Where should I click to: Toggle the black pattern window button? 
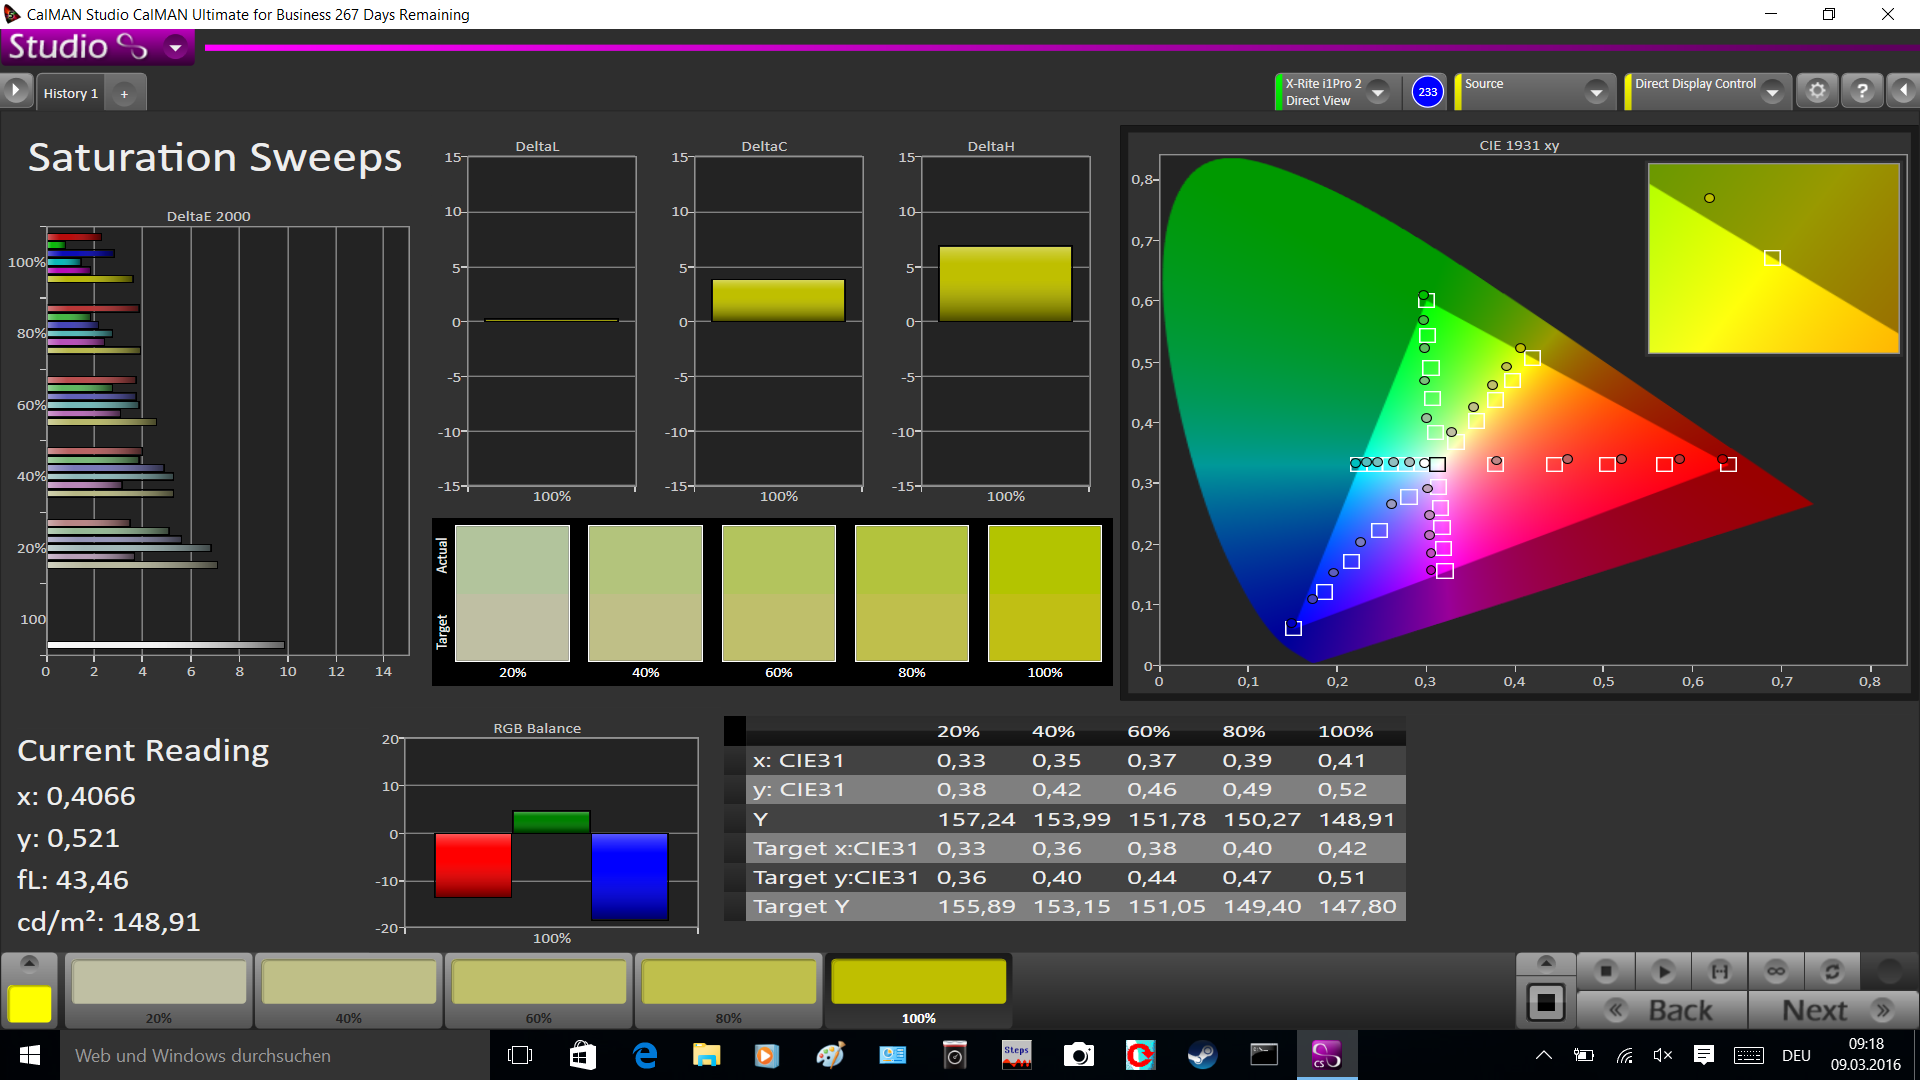coord(1545,1002)
